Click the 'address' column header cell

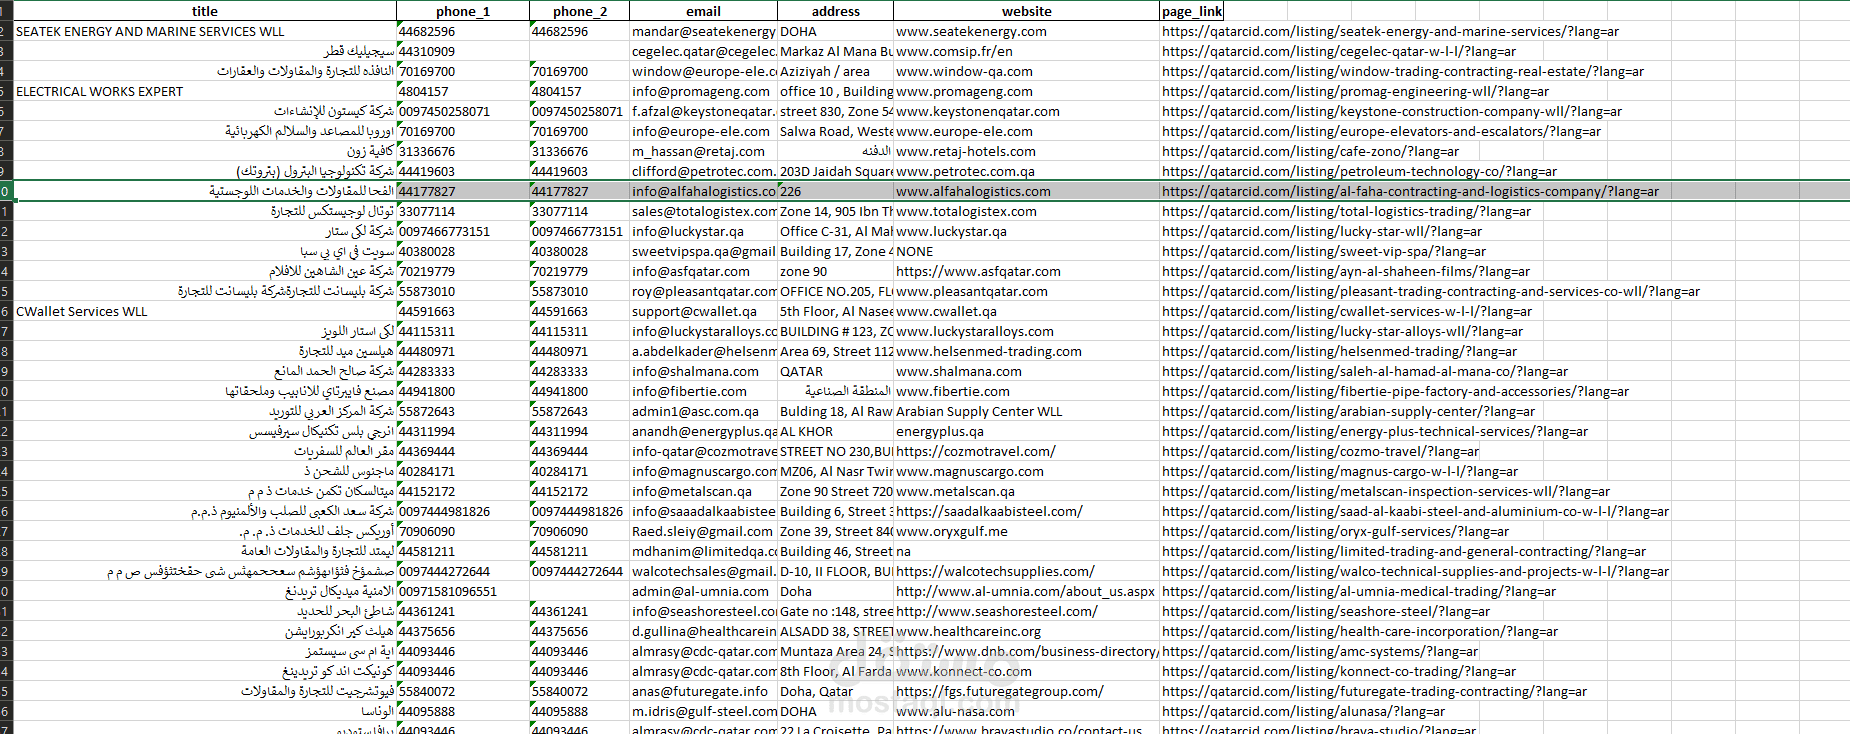point(835,11)
